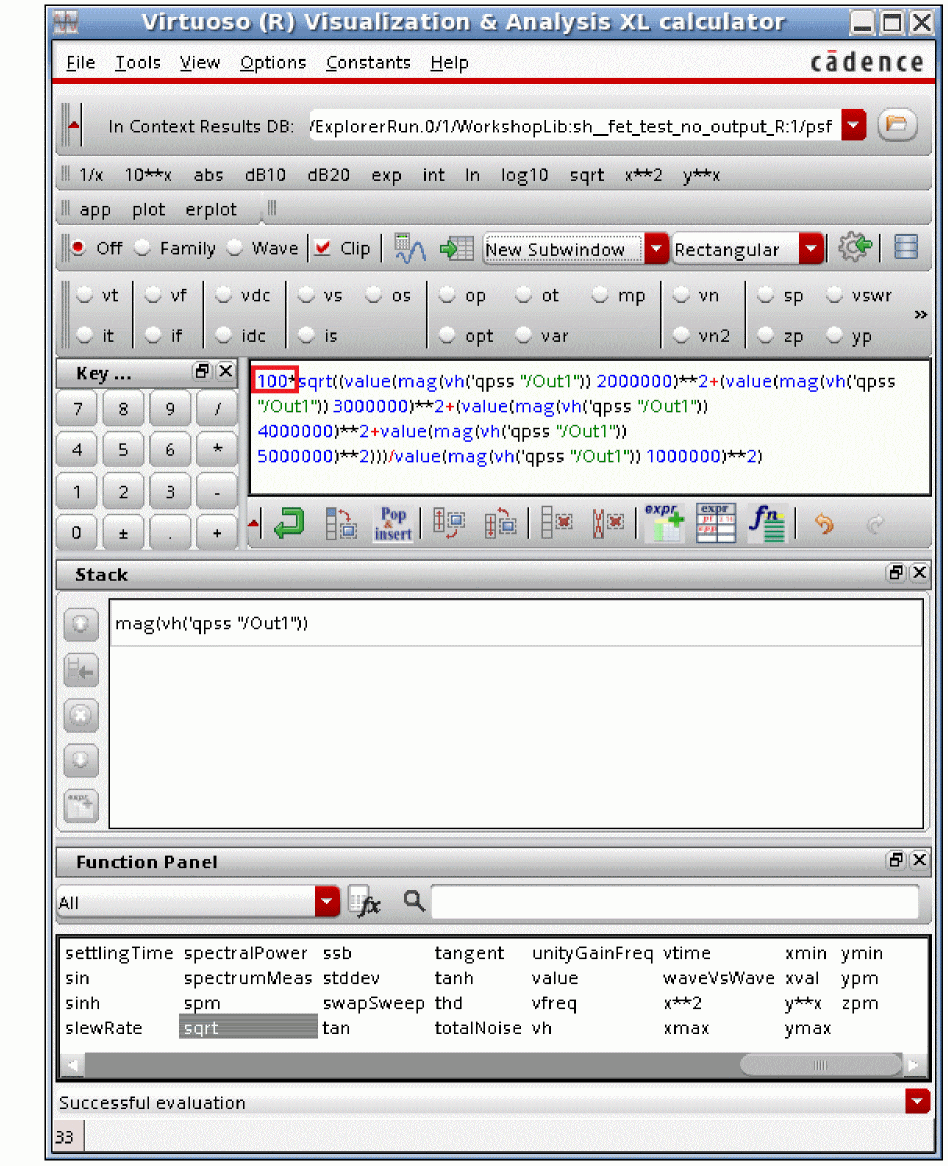This screenshot has width=948, height=1166.
Task: Click the send-to-table icon with green arrow
Action: pos(457,248)
